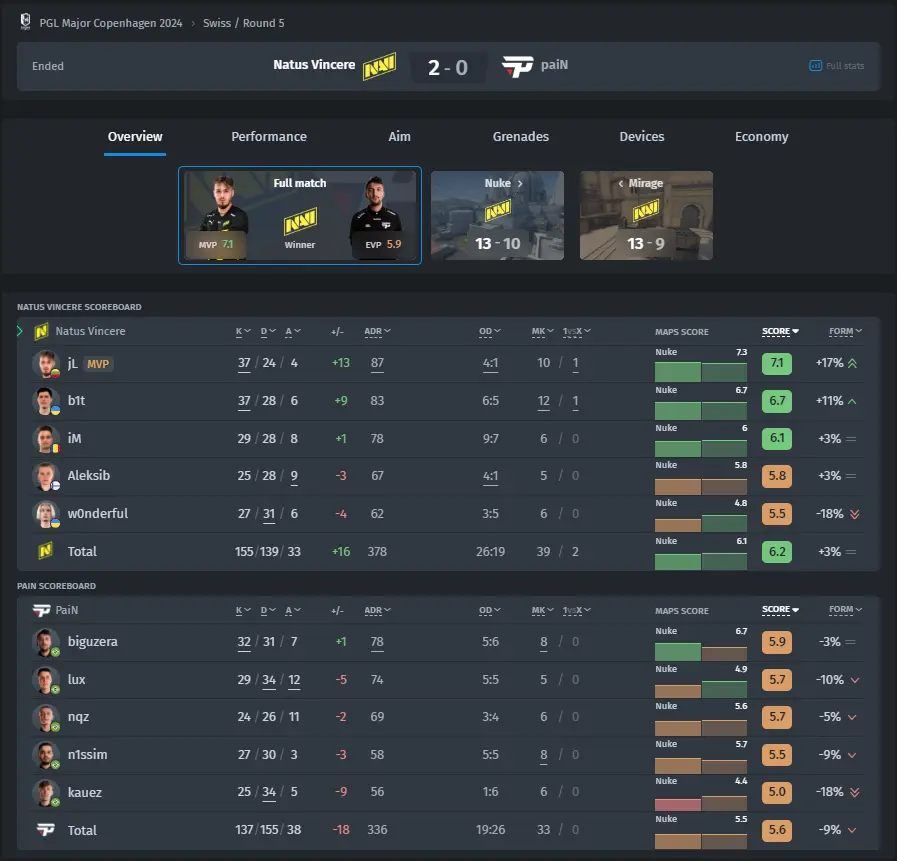Open the Aim tab

click(x=399, y=137)
